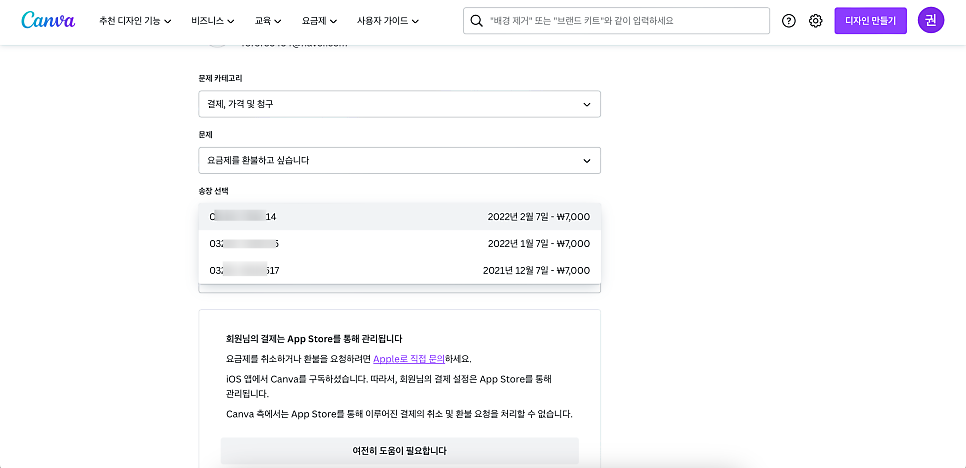Click the help question mark icon
The height and width of the screenshot is (468, 966).
click(789, 21)
